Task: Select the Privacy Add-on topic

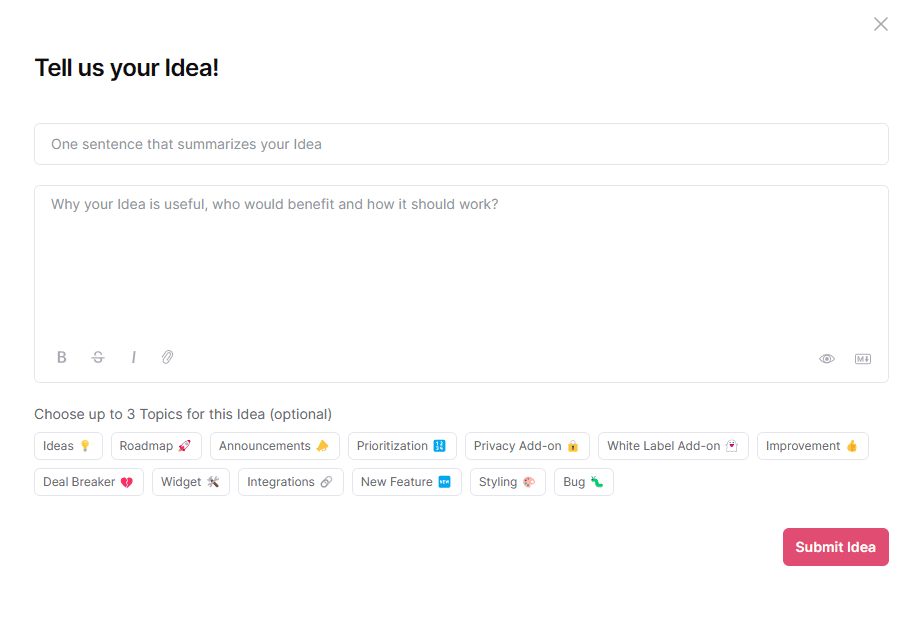Action: tap(526, 446)
